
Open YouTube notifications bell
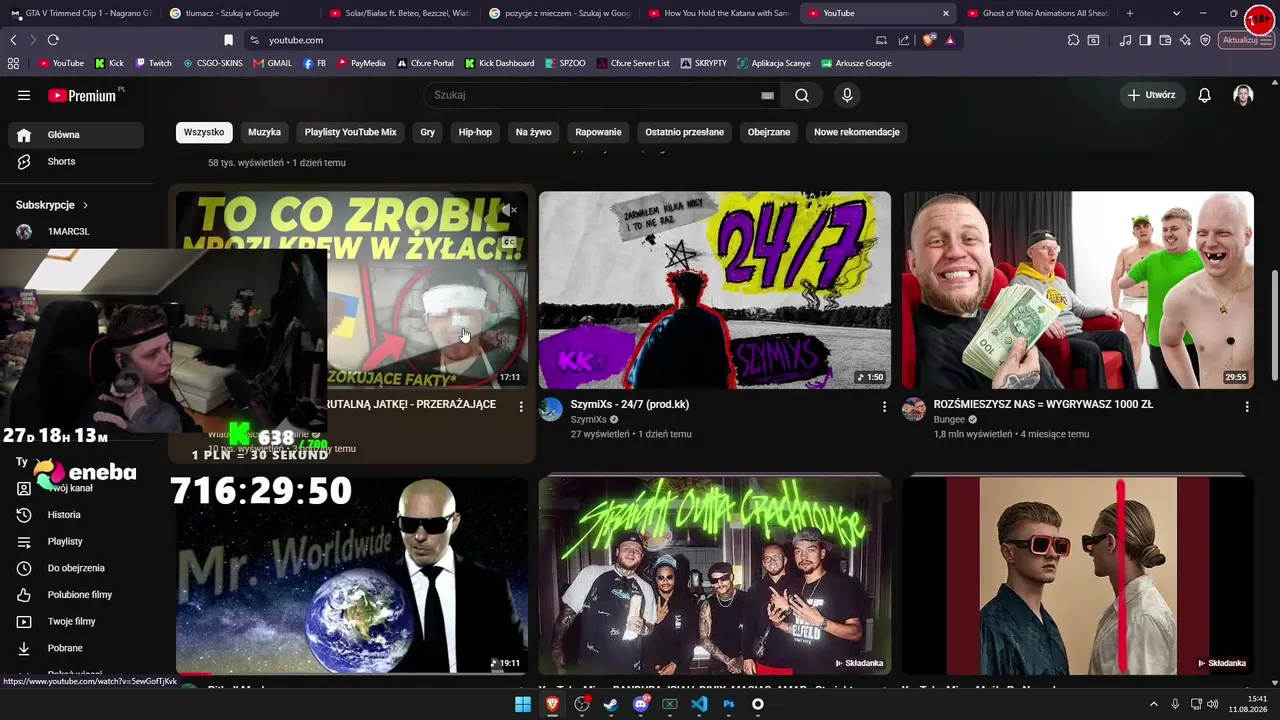(x=1205, y=95)
